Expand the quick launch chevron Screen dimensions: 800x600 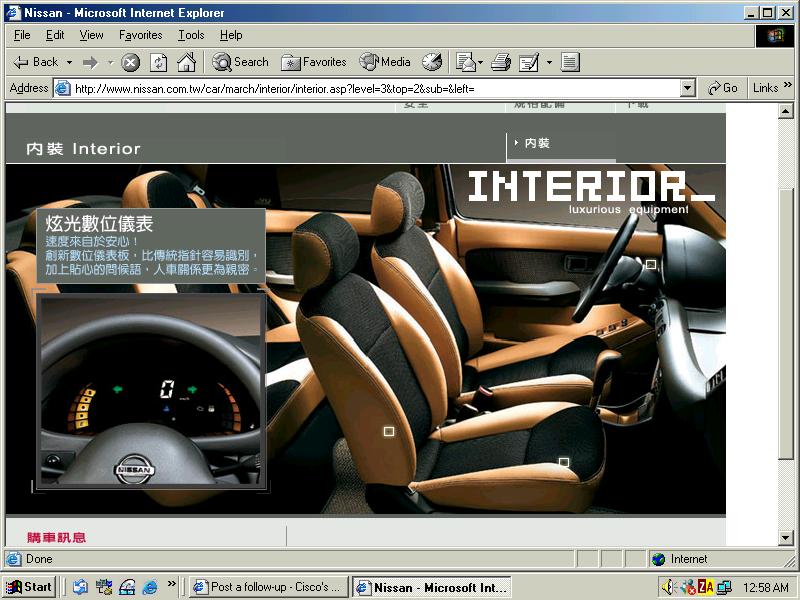point(171,583)
